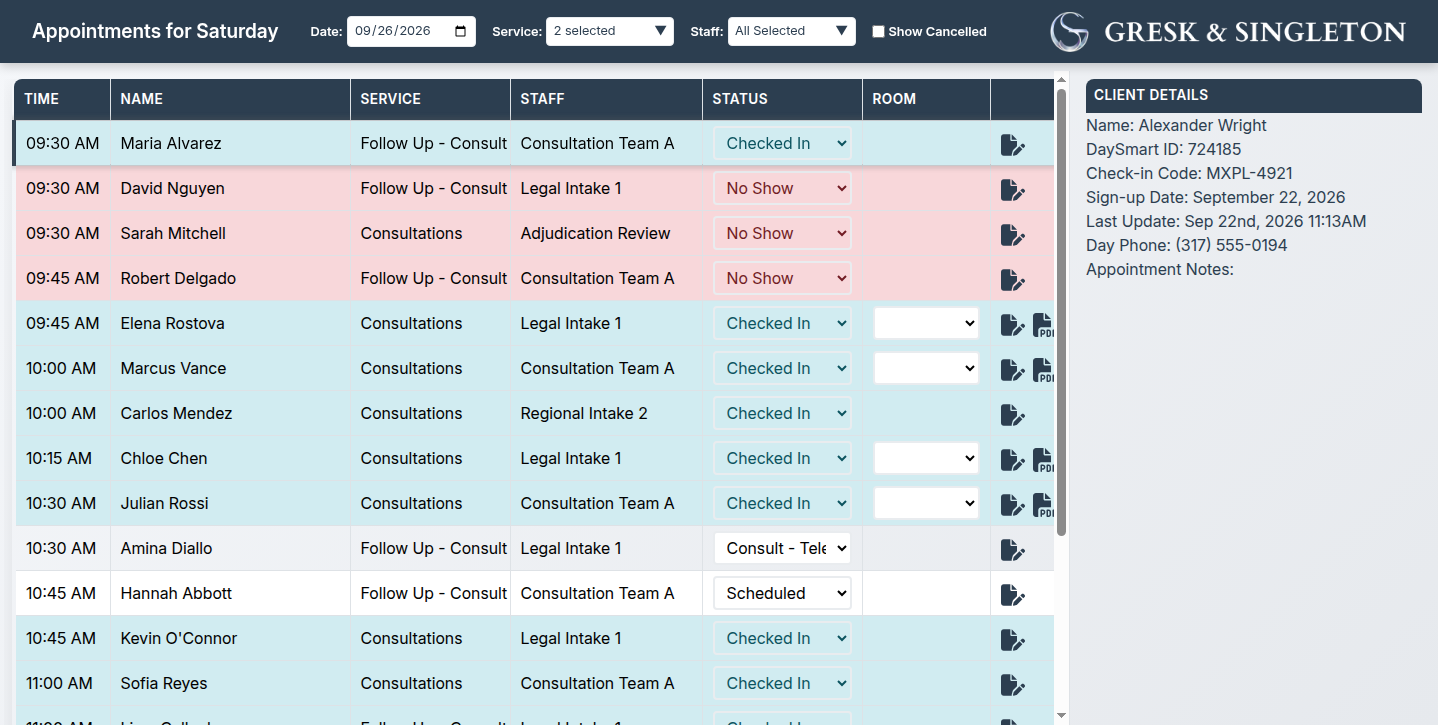Screen dimensions: 1438x725
Task: Click edit icon in Elena Rostova row
Action: [1013, 324]
